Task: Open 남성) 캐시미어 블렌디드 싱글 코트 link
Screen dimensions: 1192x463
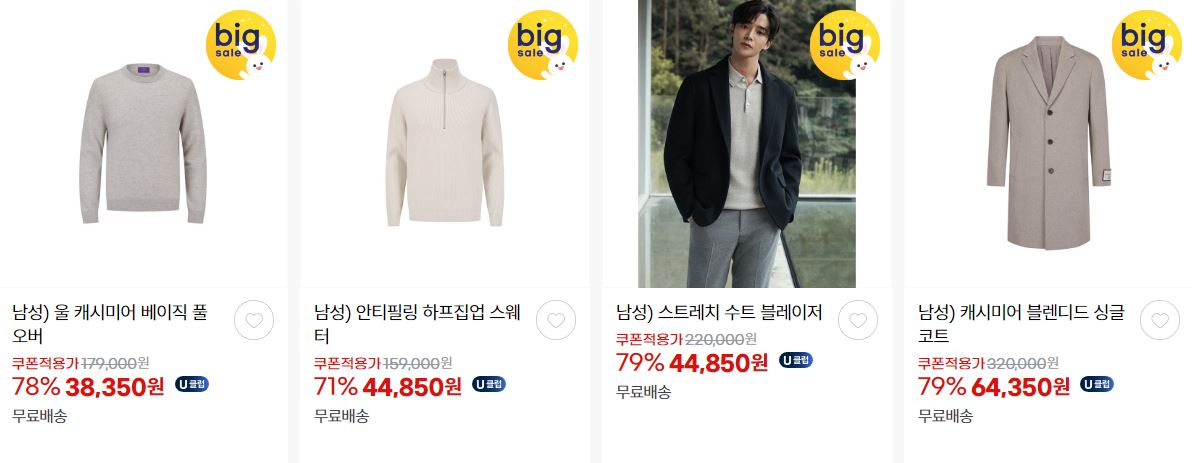Action: 1021,324
